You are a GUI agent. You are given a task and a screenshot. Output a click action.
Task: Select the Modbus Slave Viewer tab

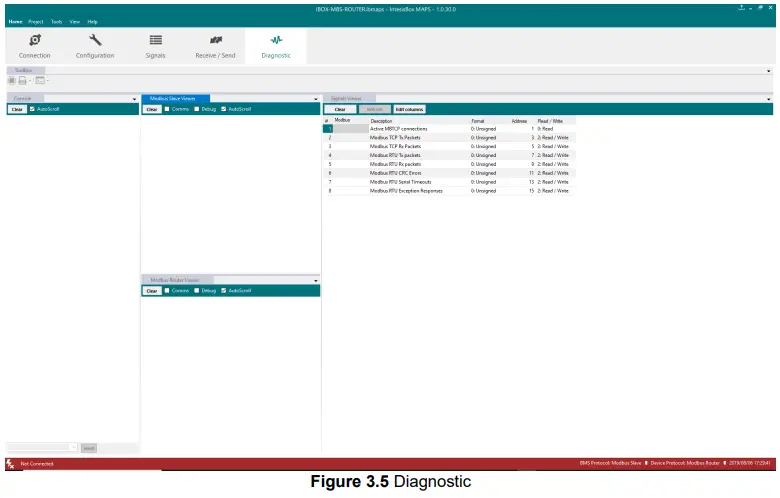point(176,99)
